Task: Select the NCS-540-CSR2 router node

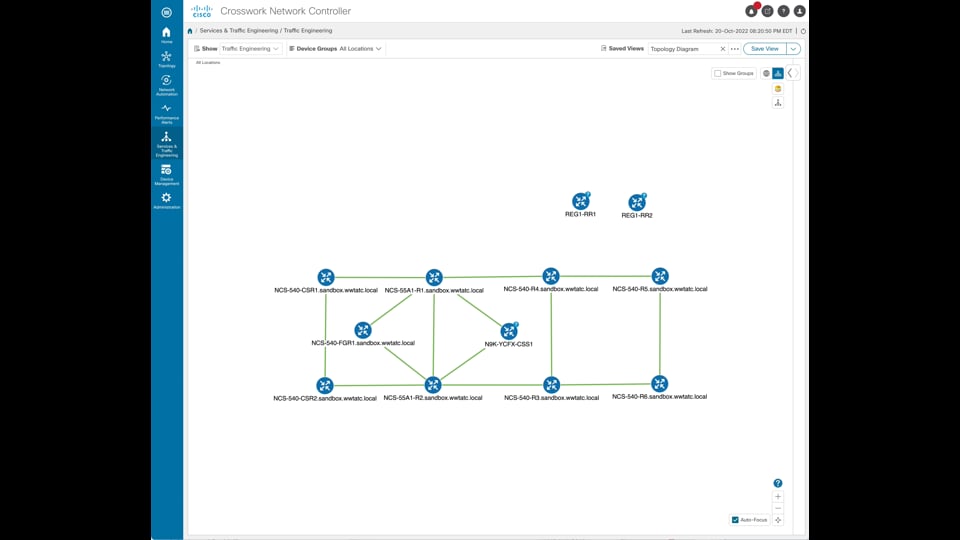Action: click(324, 386)
